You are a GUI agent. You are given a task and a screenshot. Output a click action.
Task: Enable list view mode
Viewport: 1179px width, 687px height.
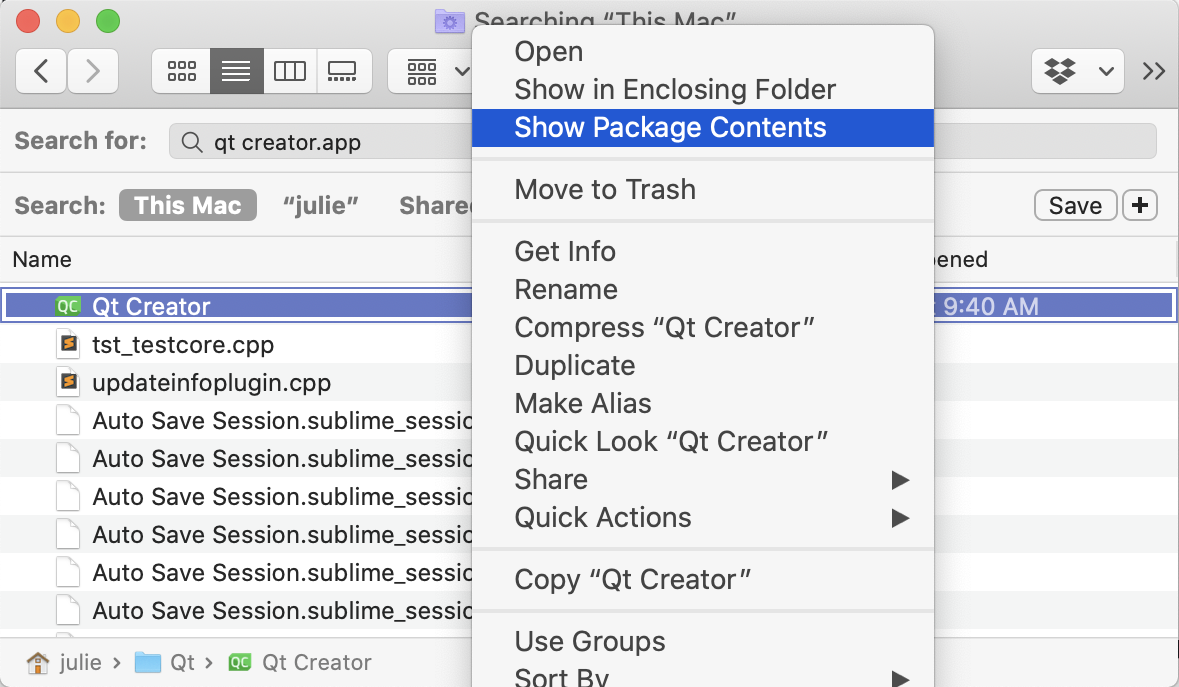236,71
